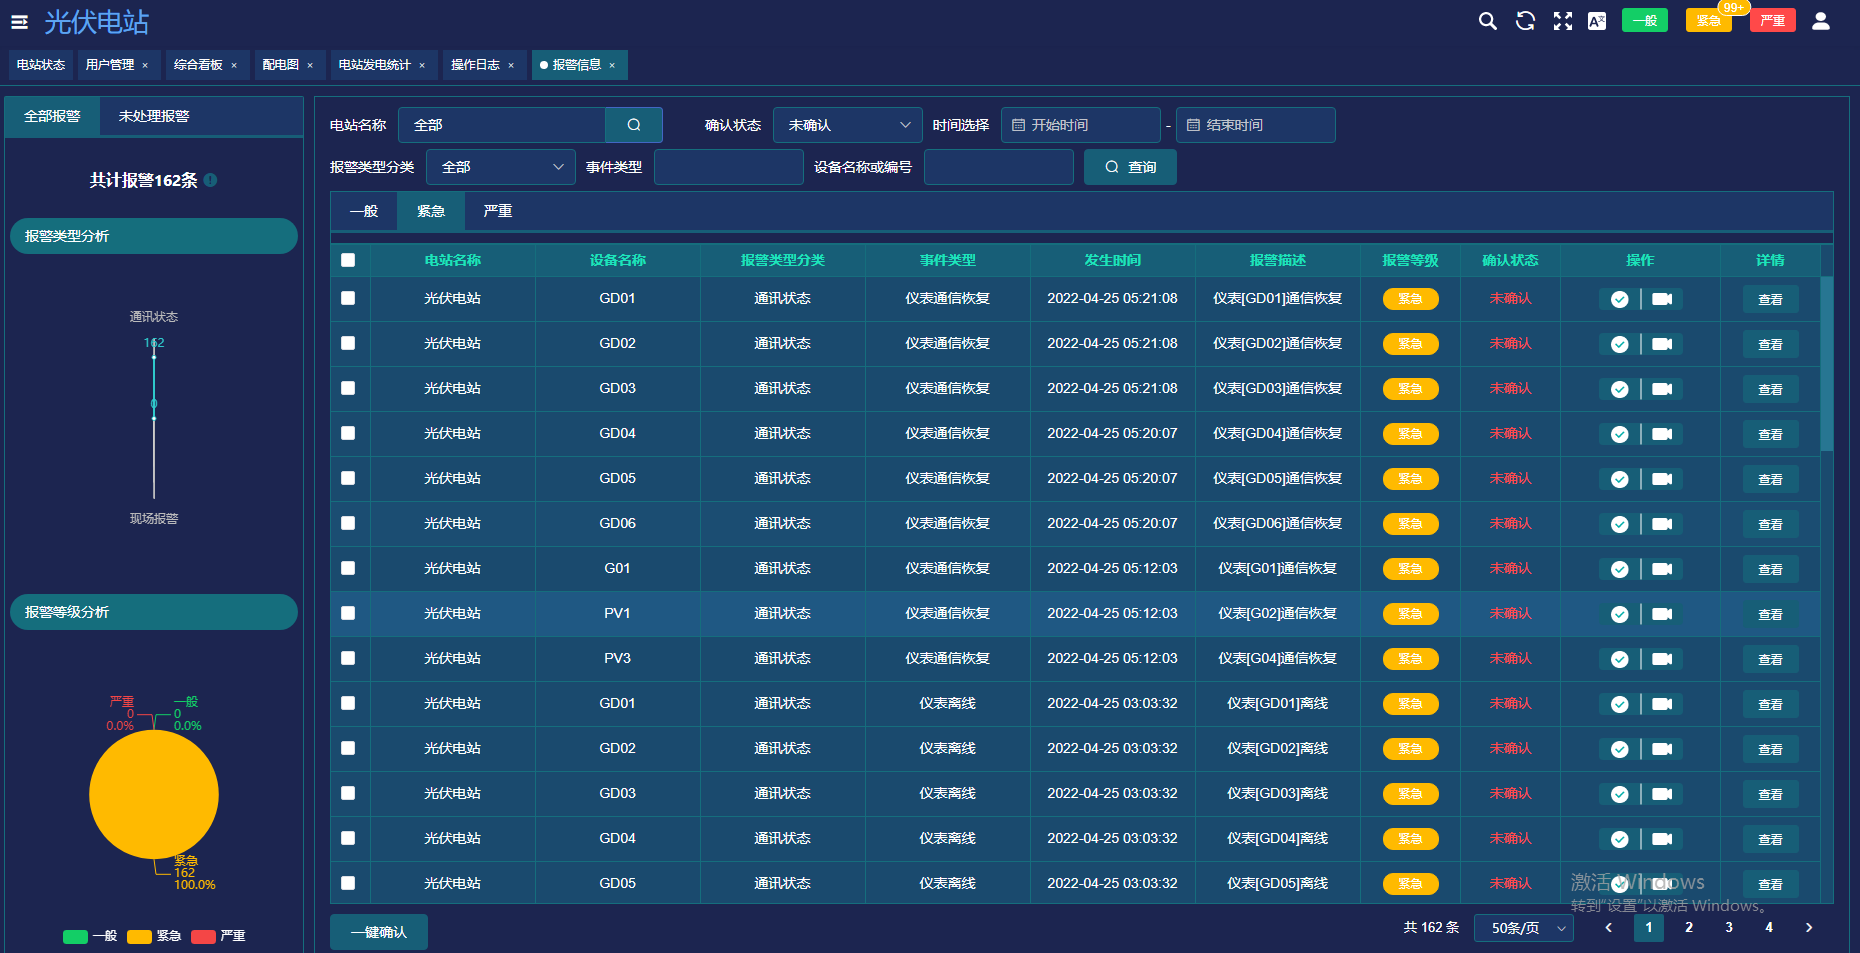
Task: Click the 开始时间 date input field
Action: tap(1081, 125)
